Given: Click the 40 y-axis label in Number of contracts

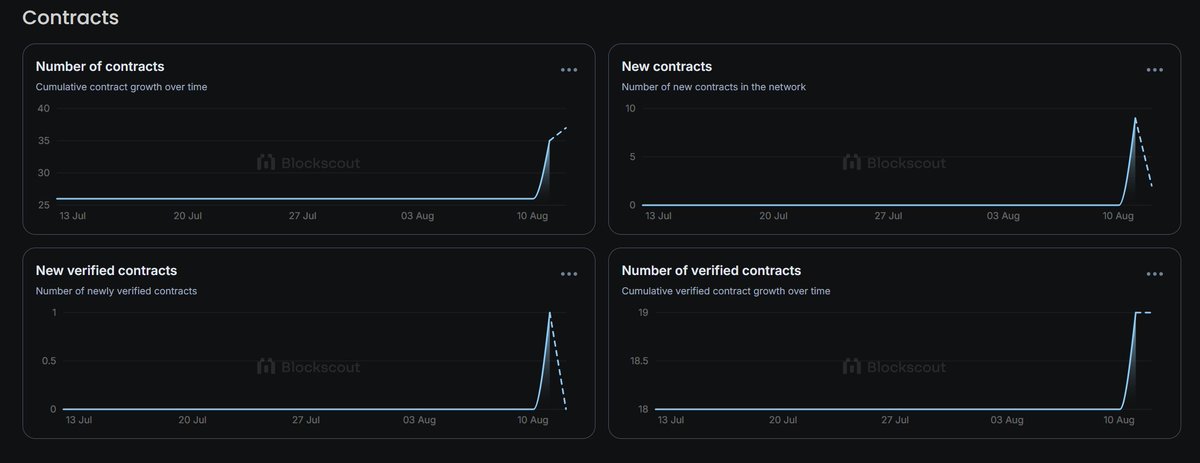Looking at the screenshot, I should pos(44,109).
